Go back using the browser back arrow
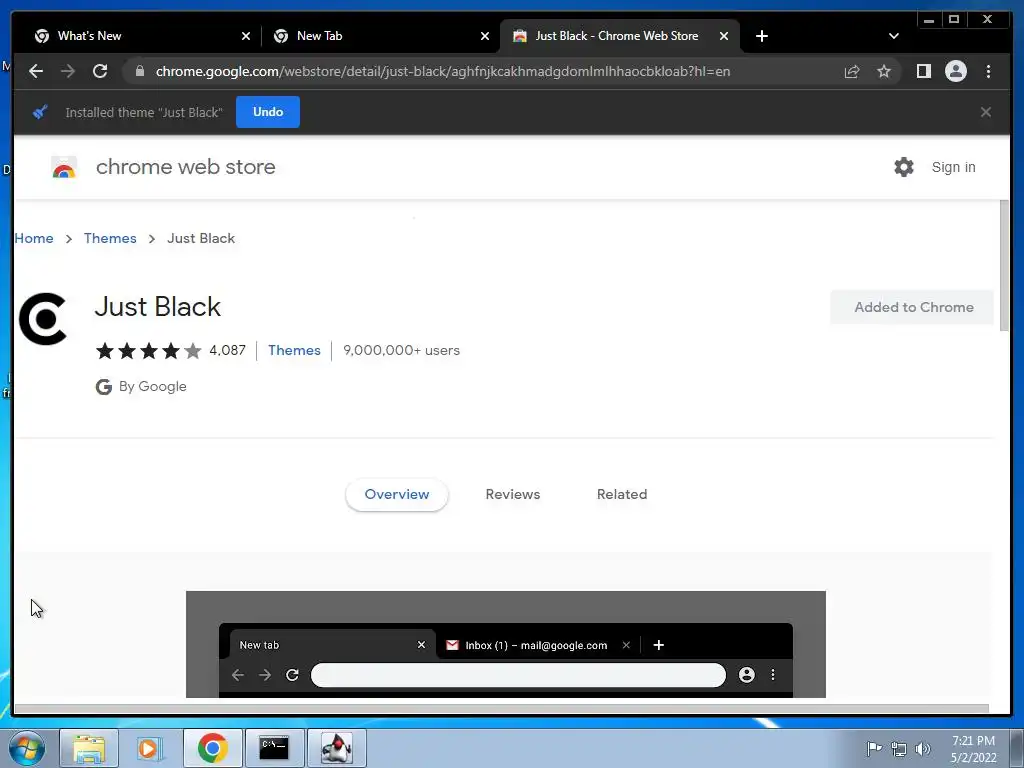Screen dimensions: 1024x768 click(36, 71)
